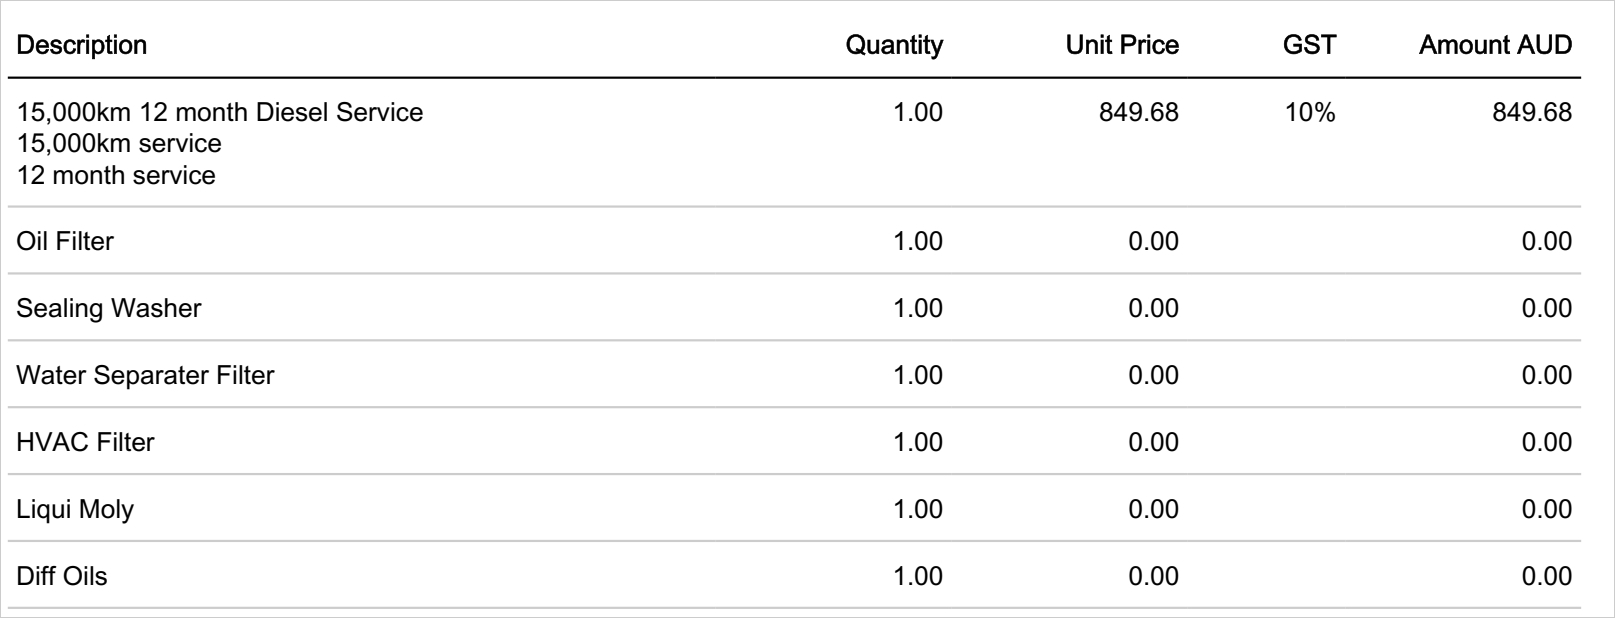The image size is (1615, 618).
Task: Click the amount for HVAC Filter
Action: (1546, 442)
